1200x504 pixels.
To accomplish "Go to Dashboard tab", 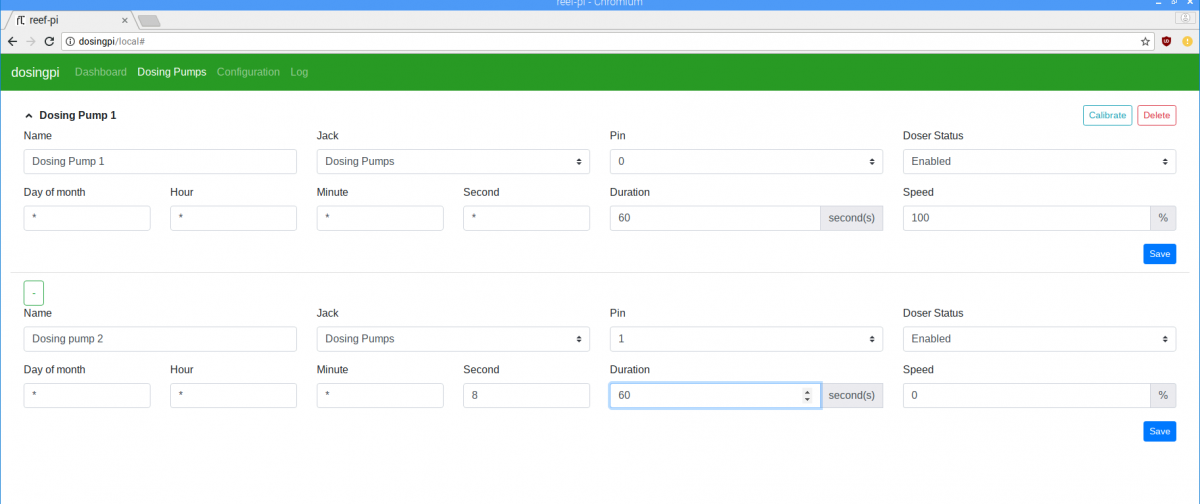I will coord(101,72).
